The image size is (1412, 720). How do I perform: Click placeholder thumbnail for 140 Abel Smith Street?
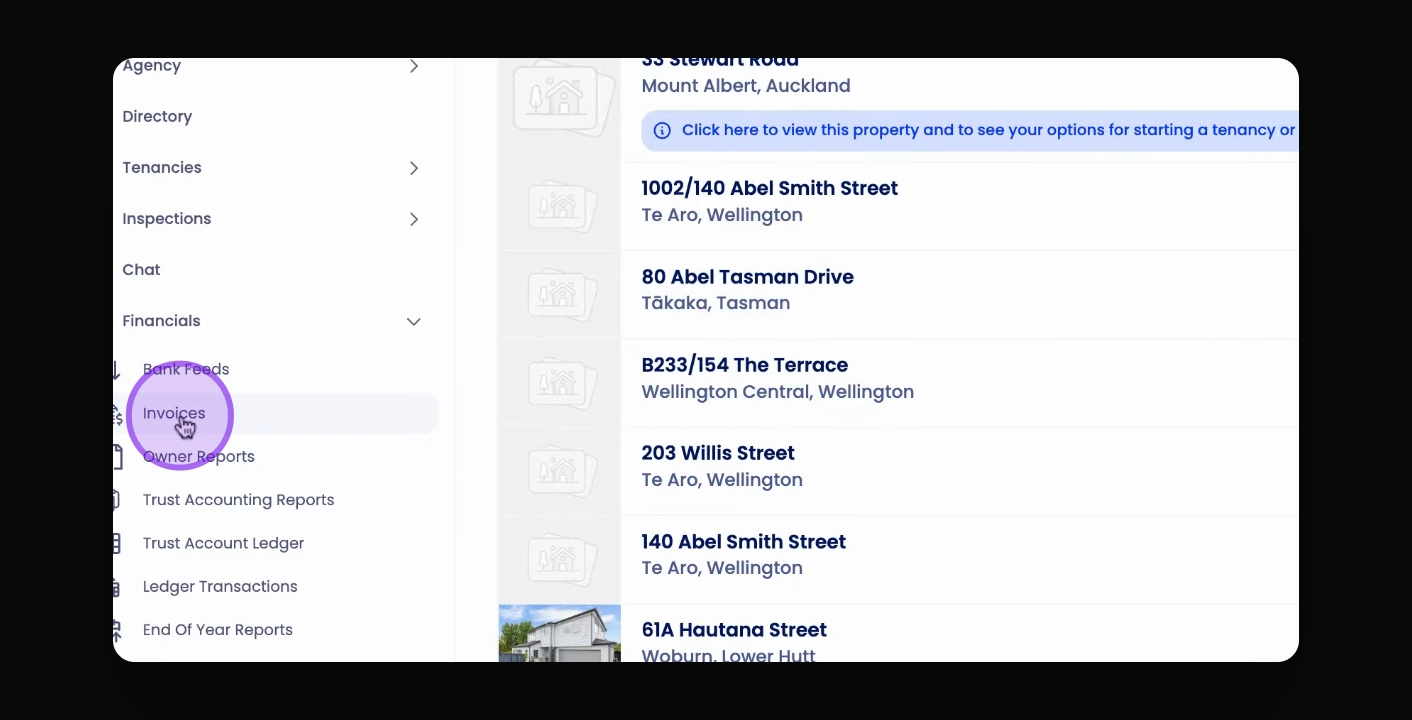pos(559,558)
